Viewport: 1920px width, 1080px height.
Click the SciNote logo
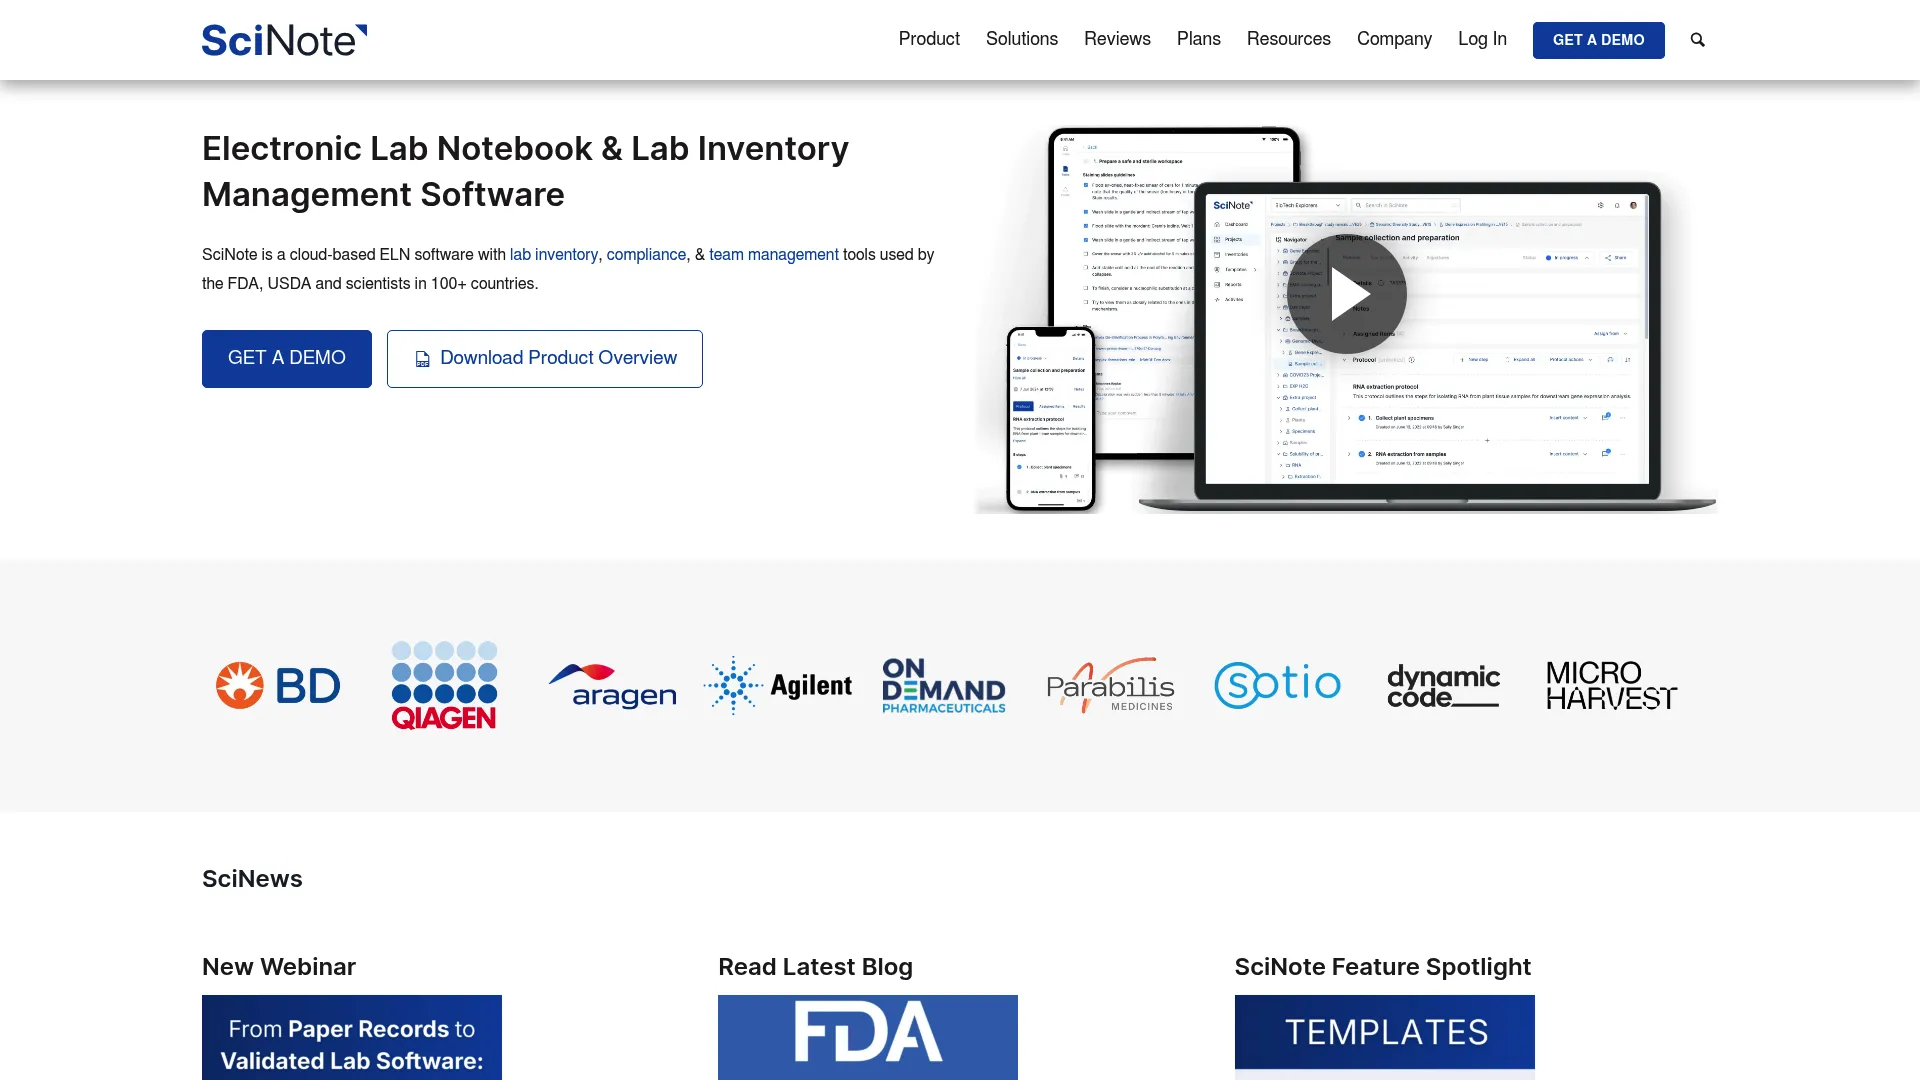click(x=284, y=40)
